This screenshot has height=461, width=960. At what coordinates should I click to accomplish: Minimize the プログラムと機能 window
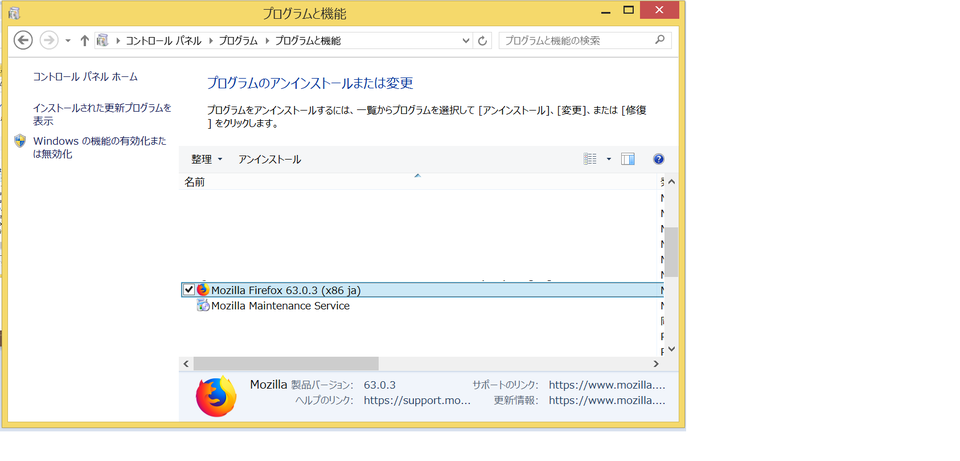pyautogui.click(x=605, y=10)
